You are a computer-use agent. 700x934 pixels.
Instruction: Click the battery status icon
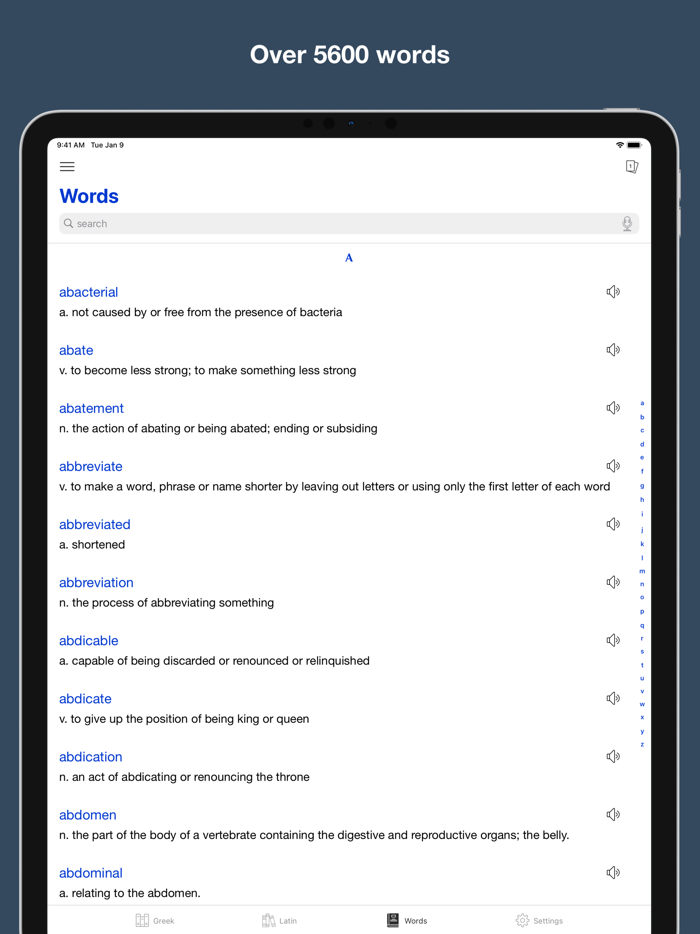coord(634,145)
